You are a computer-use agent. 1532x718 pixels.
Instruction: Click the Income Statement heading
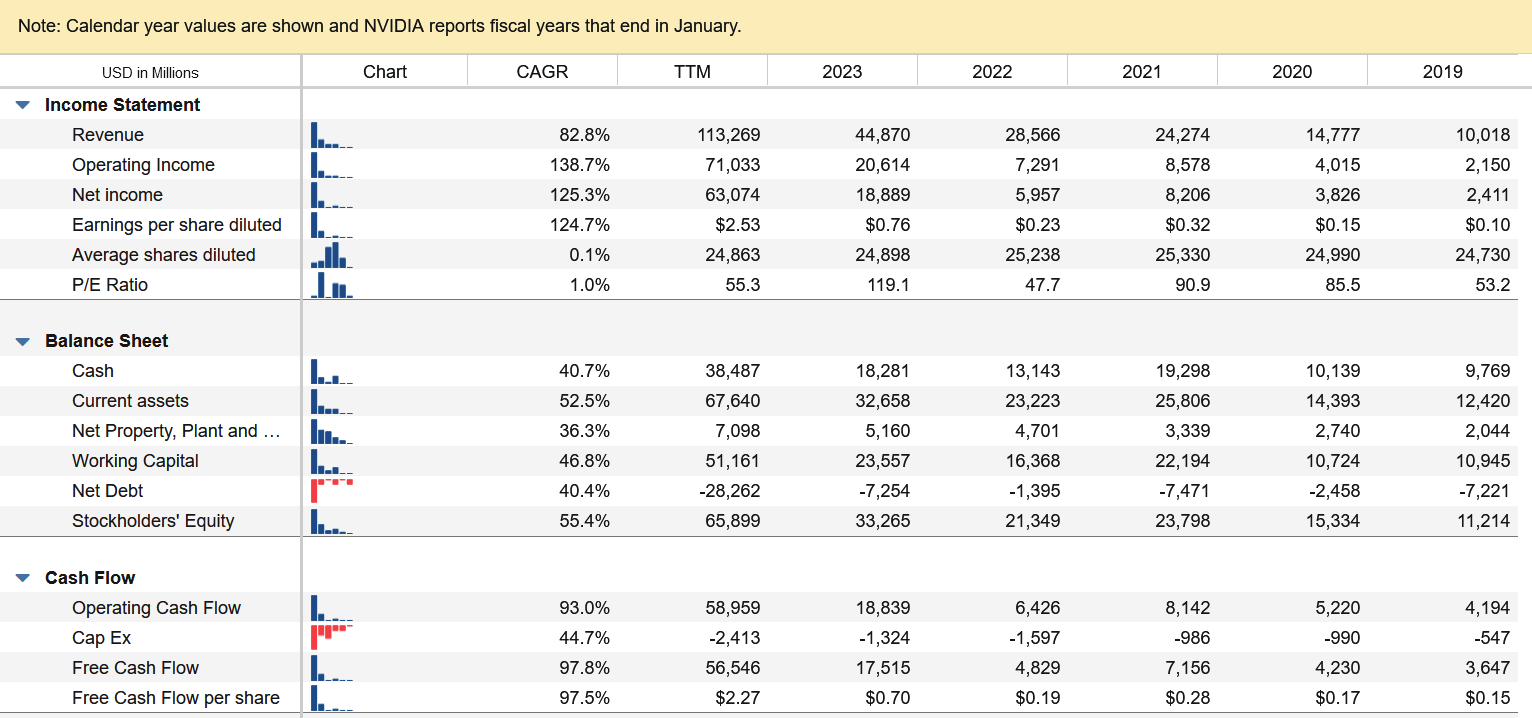click(122, 105)
